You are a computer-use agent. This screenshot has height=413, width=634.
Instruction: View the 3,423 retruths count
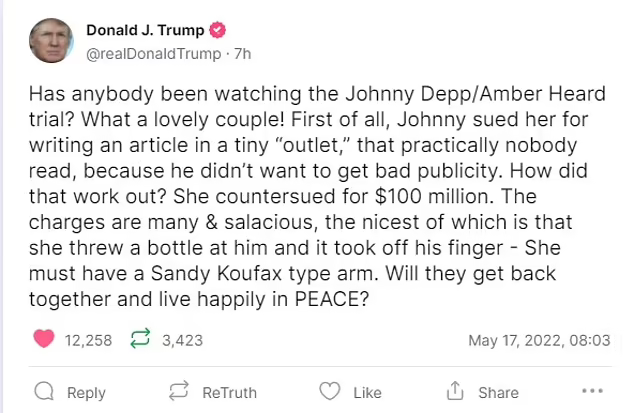pyautogui.click(x=182, y=340)
